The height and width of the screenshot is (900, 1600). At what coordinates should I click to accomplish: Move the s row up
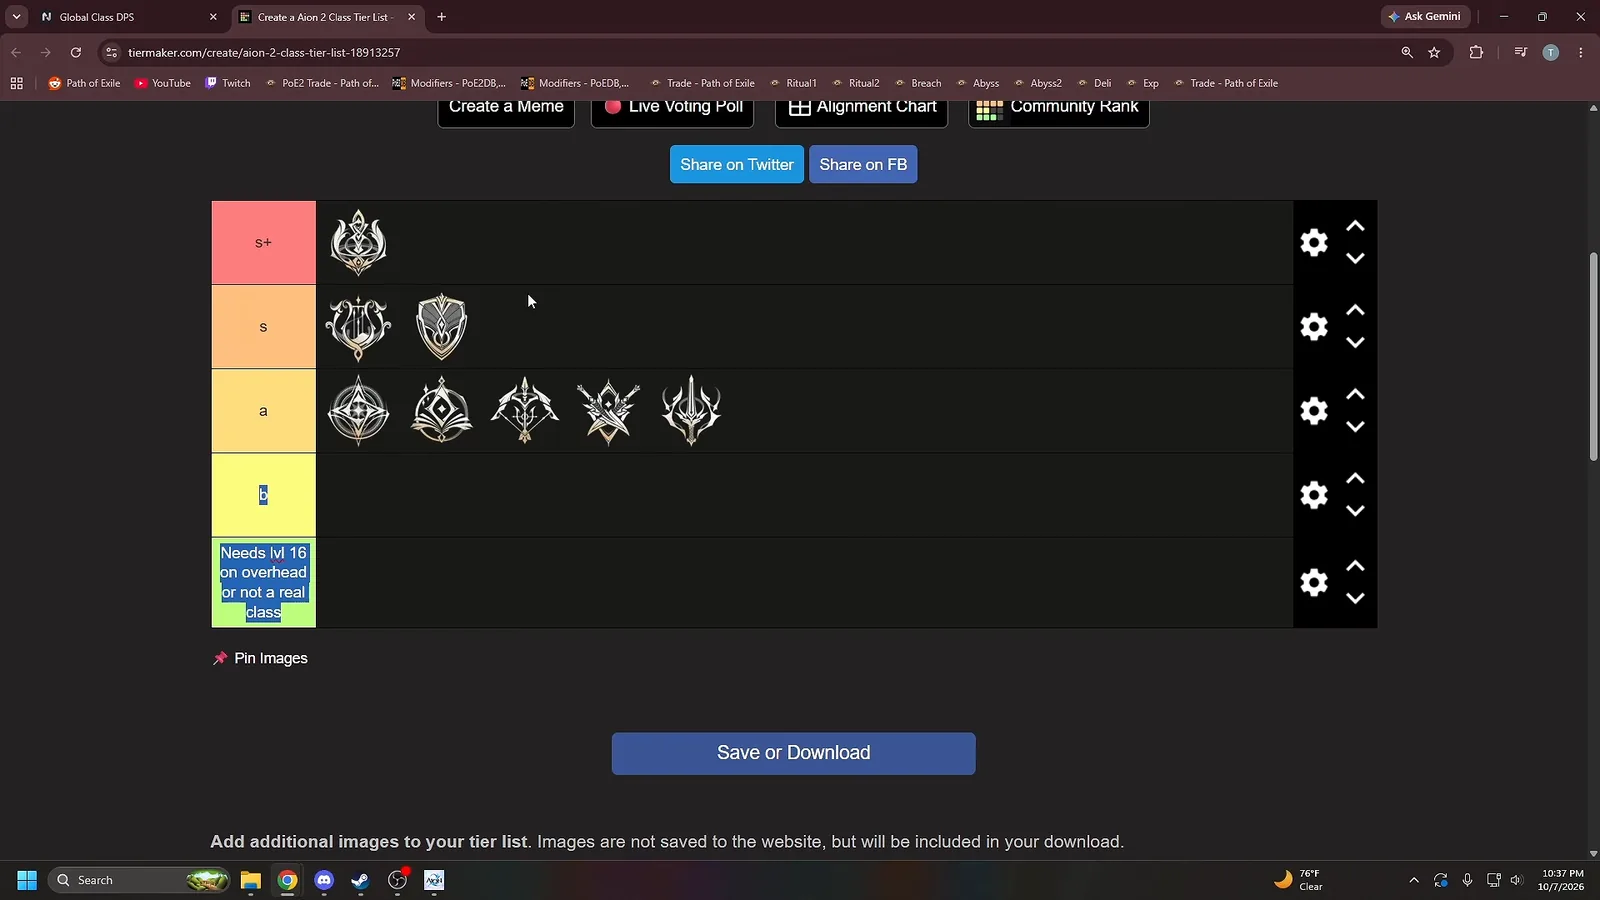(1355, 310)
